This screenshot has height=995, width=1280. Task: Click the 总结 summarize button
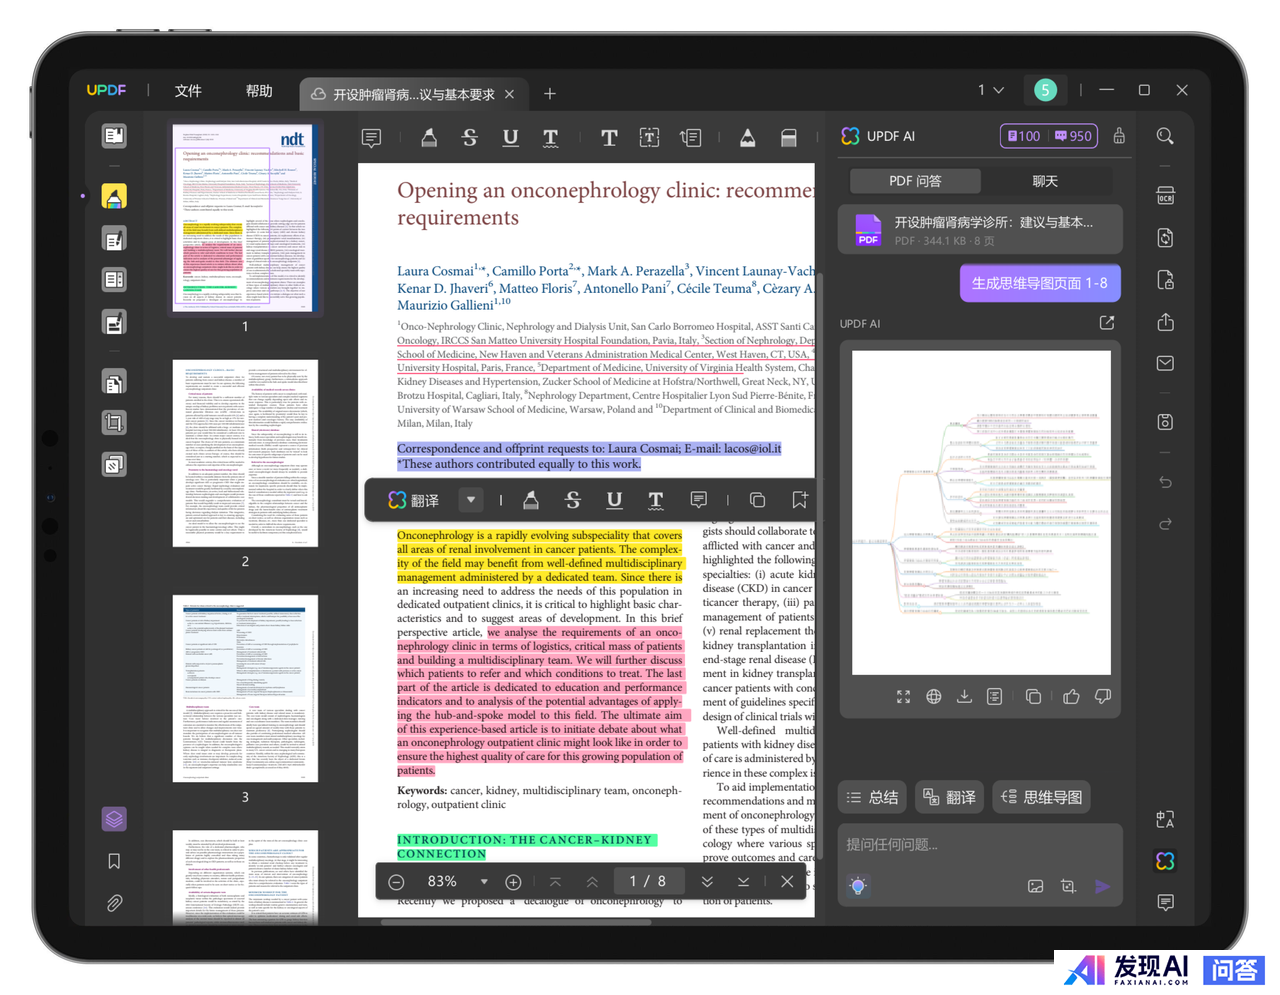[x=872, y=797]
